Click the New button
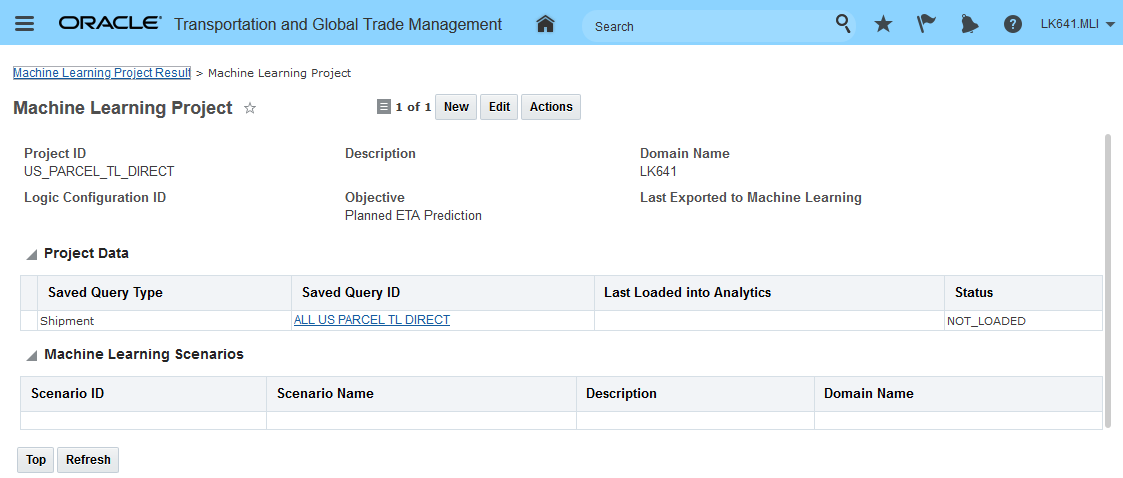1123x478 pixels. pos(456,107)
